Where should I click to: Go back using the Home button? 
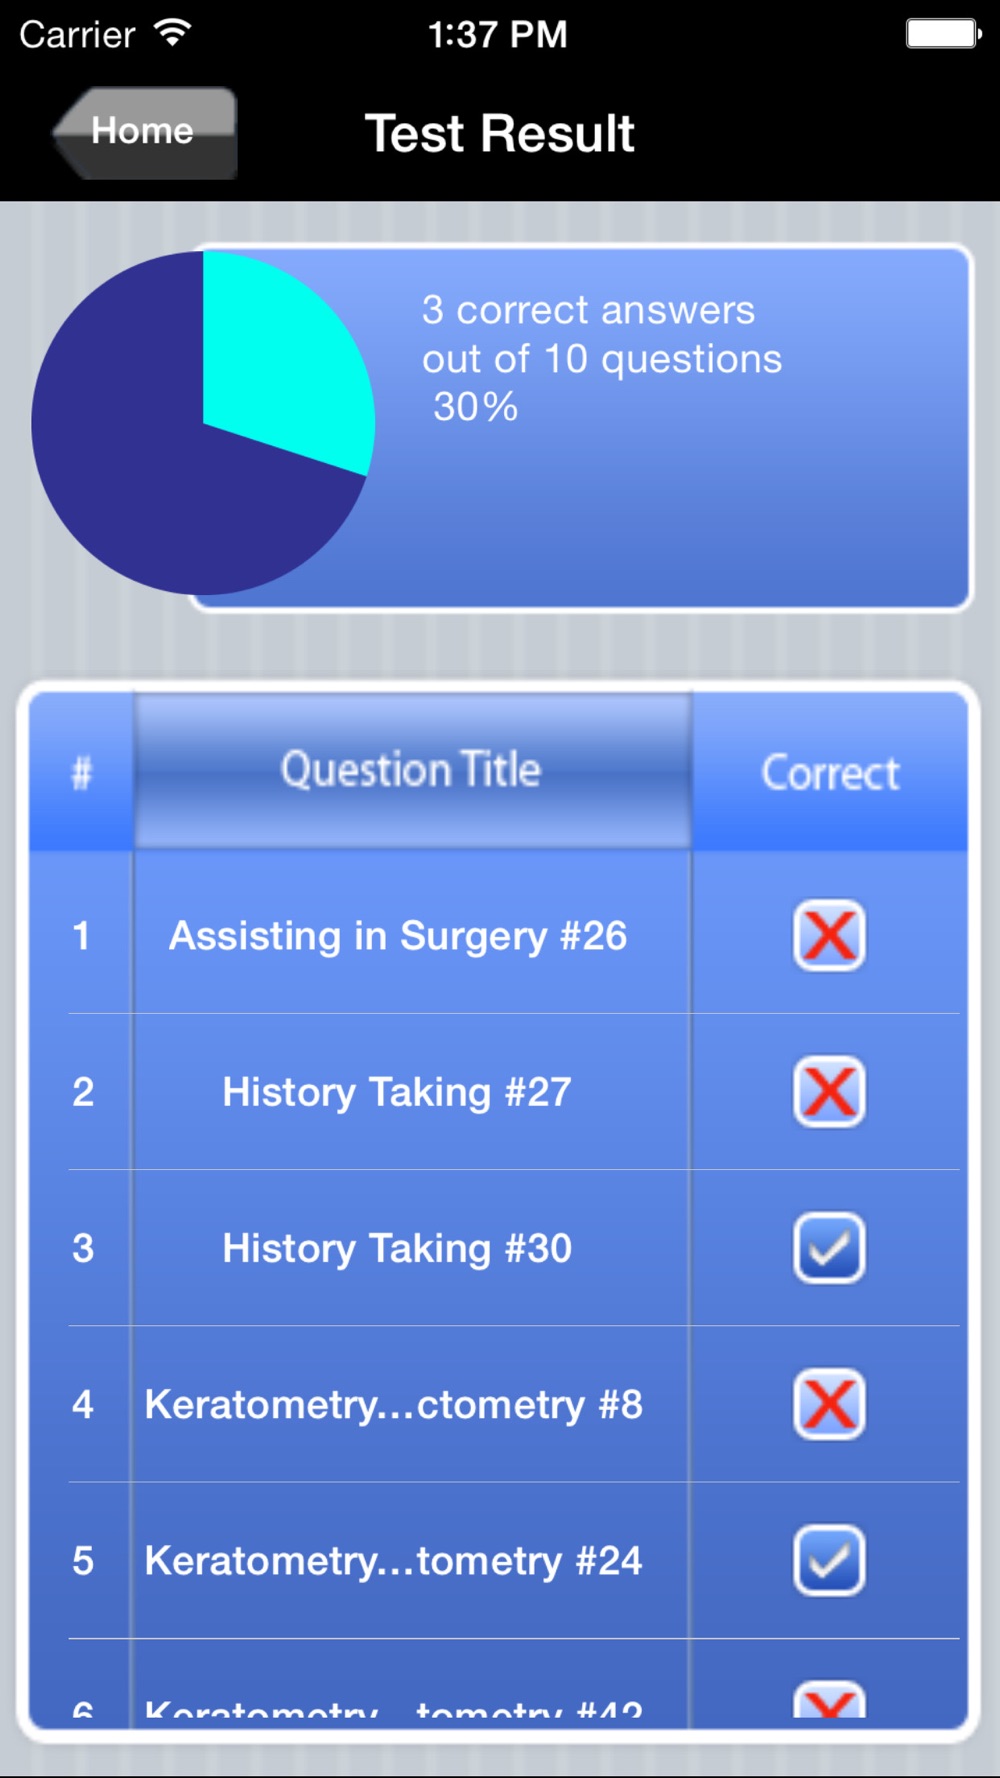[145, 133]
